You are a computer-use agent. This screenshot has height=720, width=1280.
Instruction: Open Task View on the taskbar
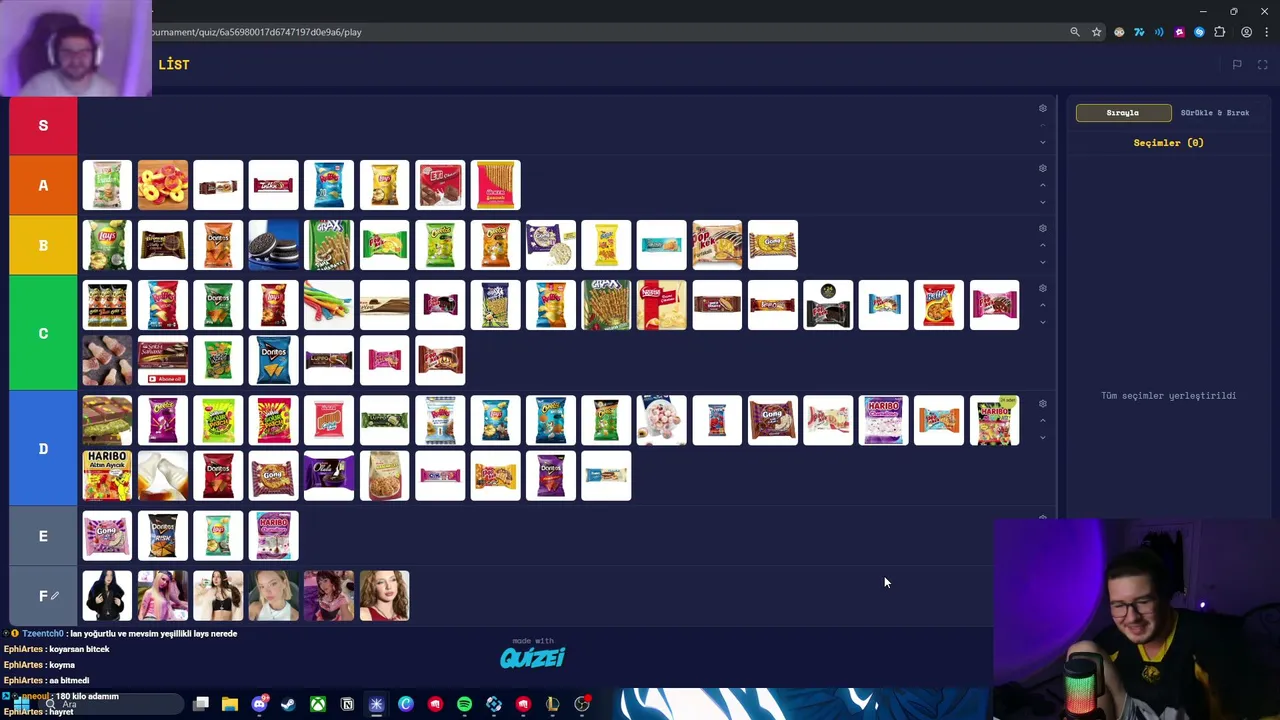point(201,704)
